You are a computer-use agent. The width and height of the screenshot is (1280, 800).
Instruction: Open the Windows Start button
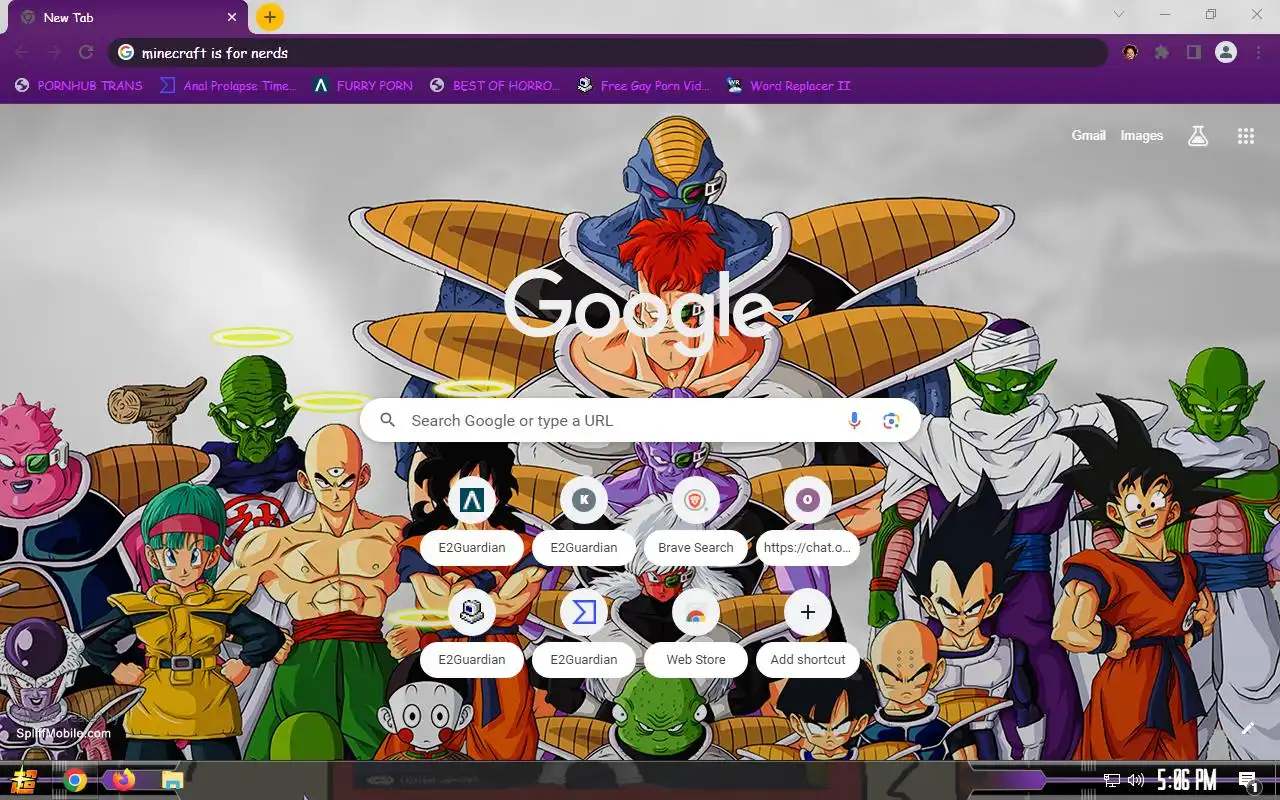(24, 781)
